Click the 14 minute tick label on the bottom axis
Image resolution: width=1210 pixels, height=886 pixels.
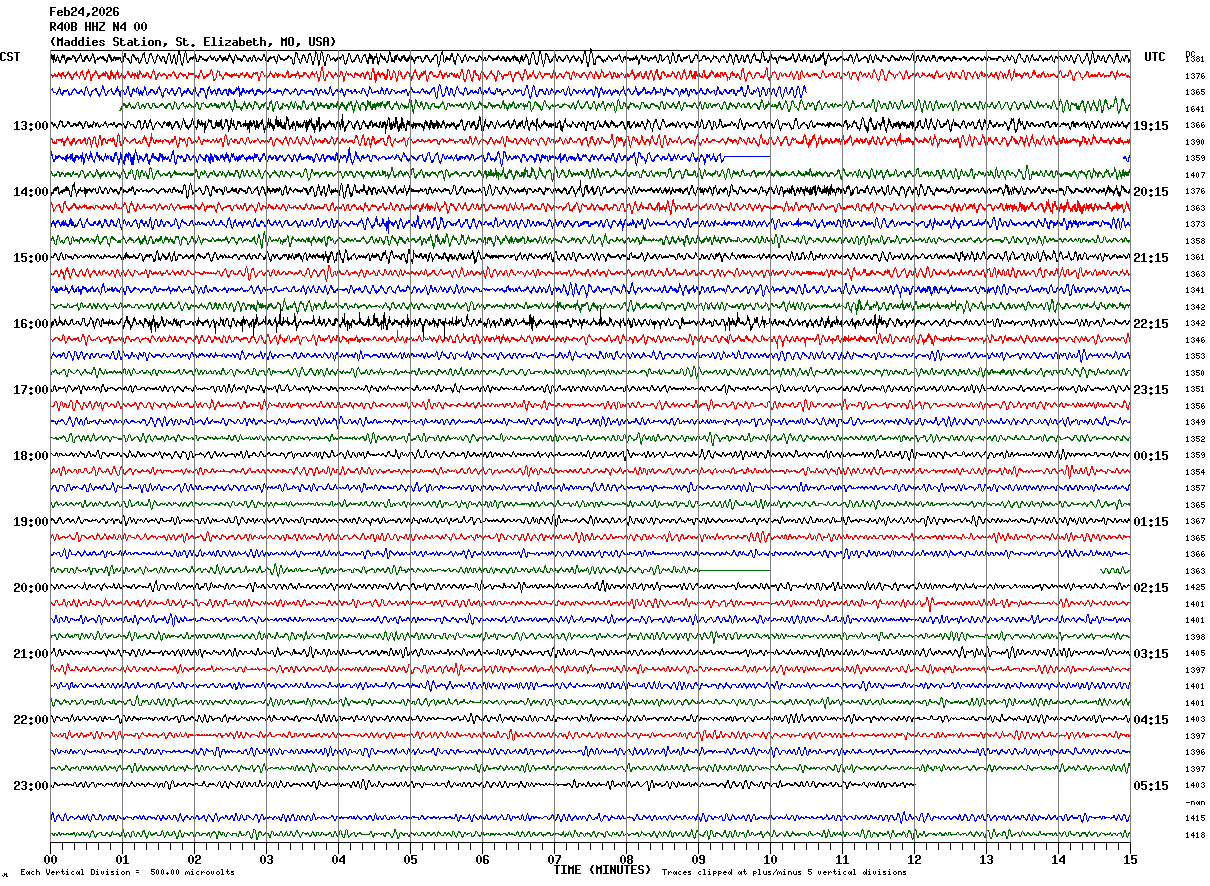[x=1058, y=859]
